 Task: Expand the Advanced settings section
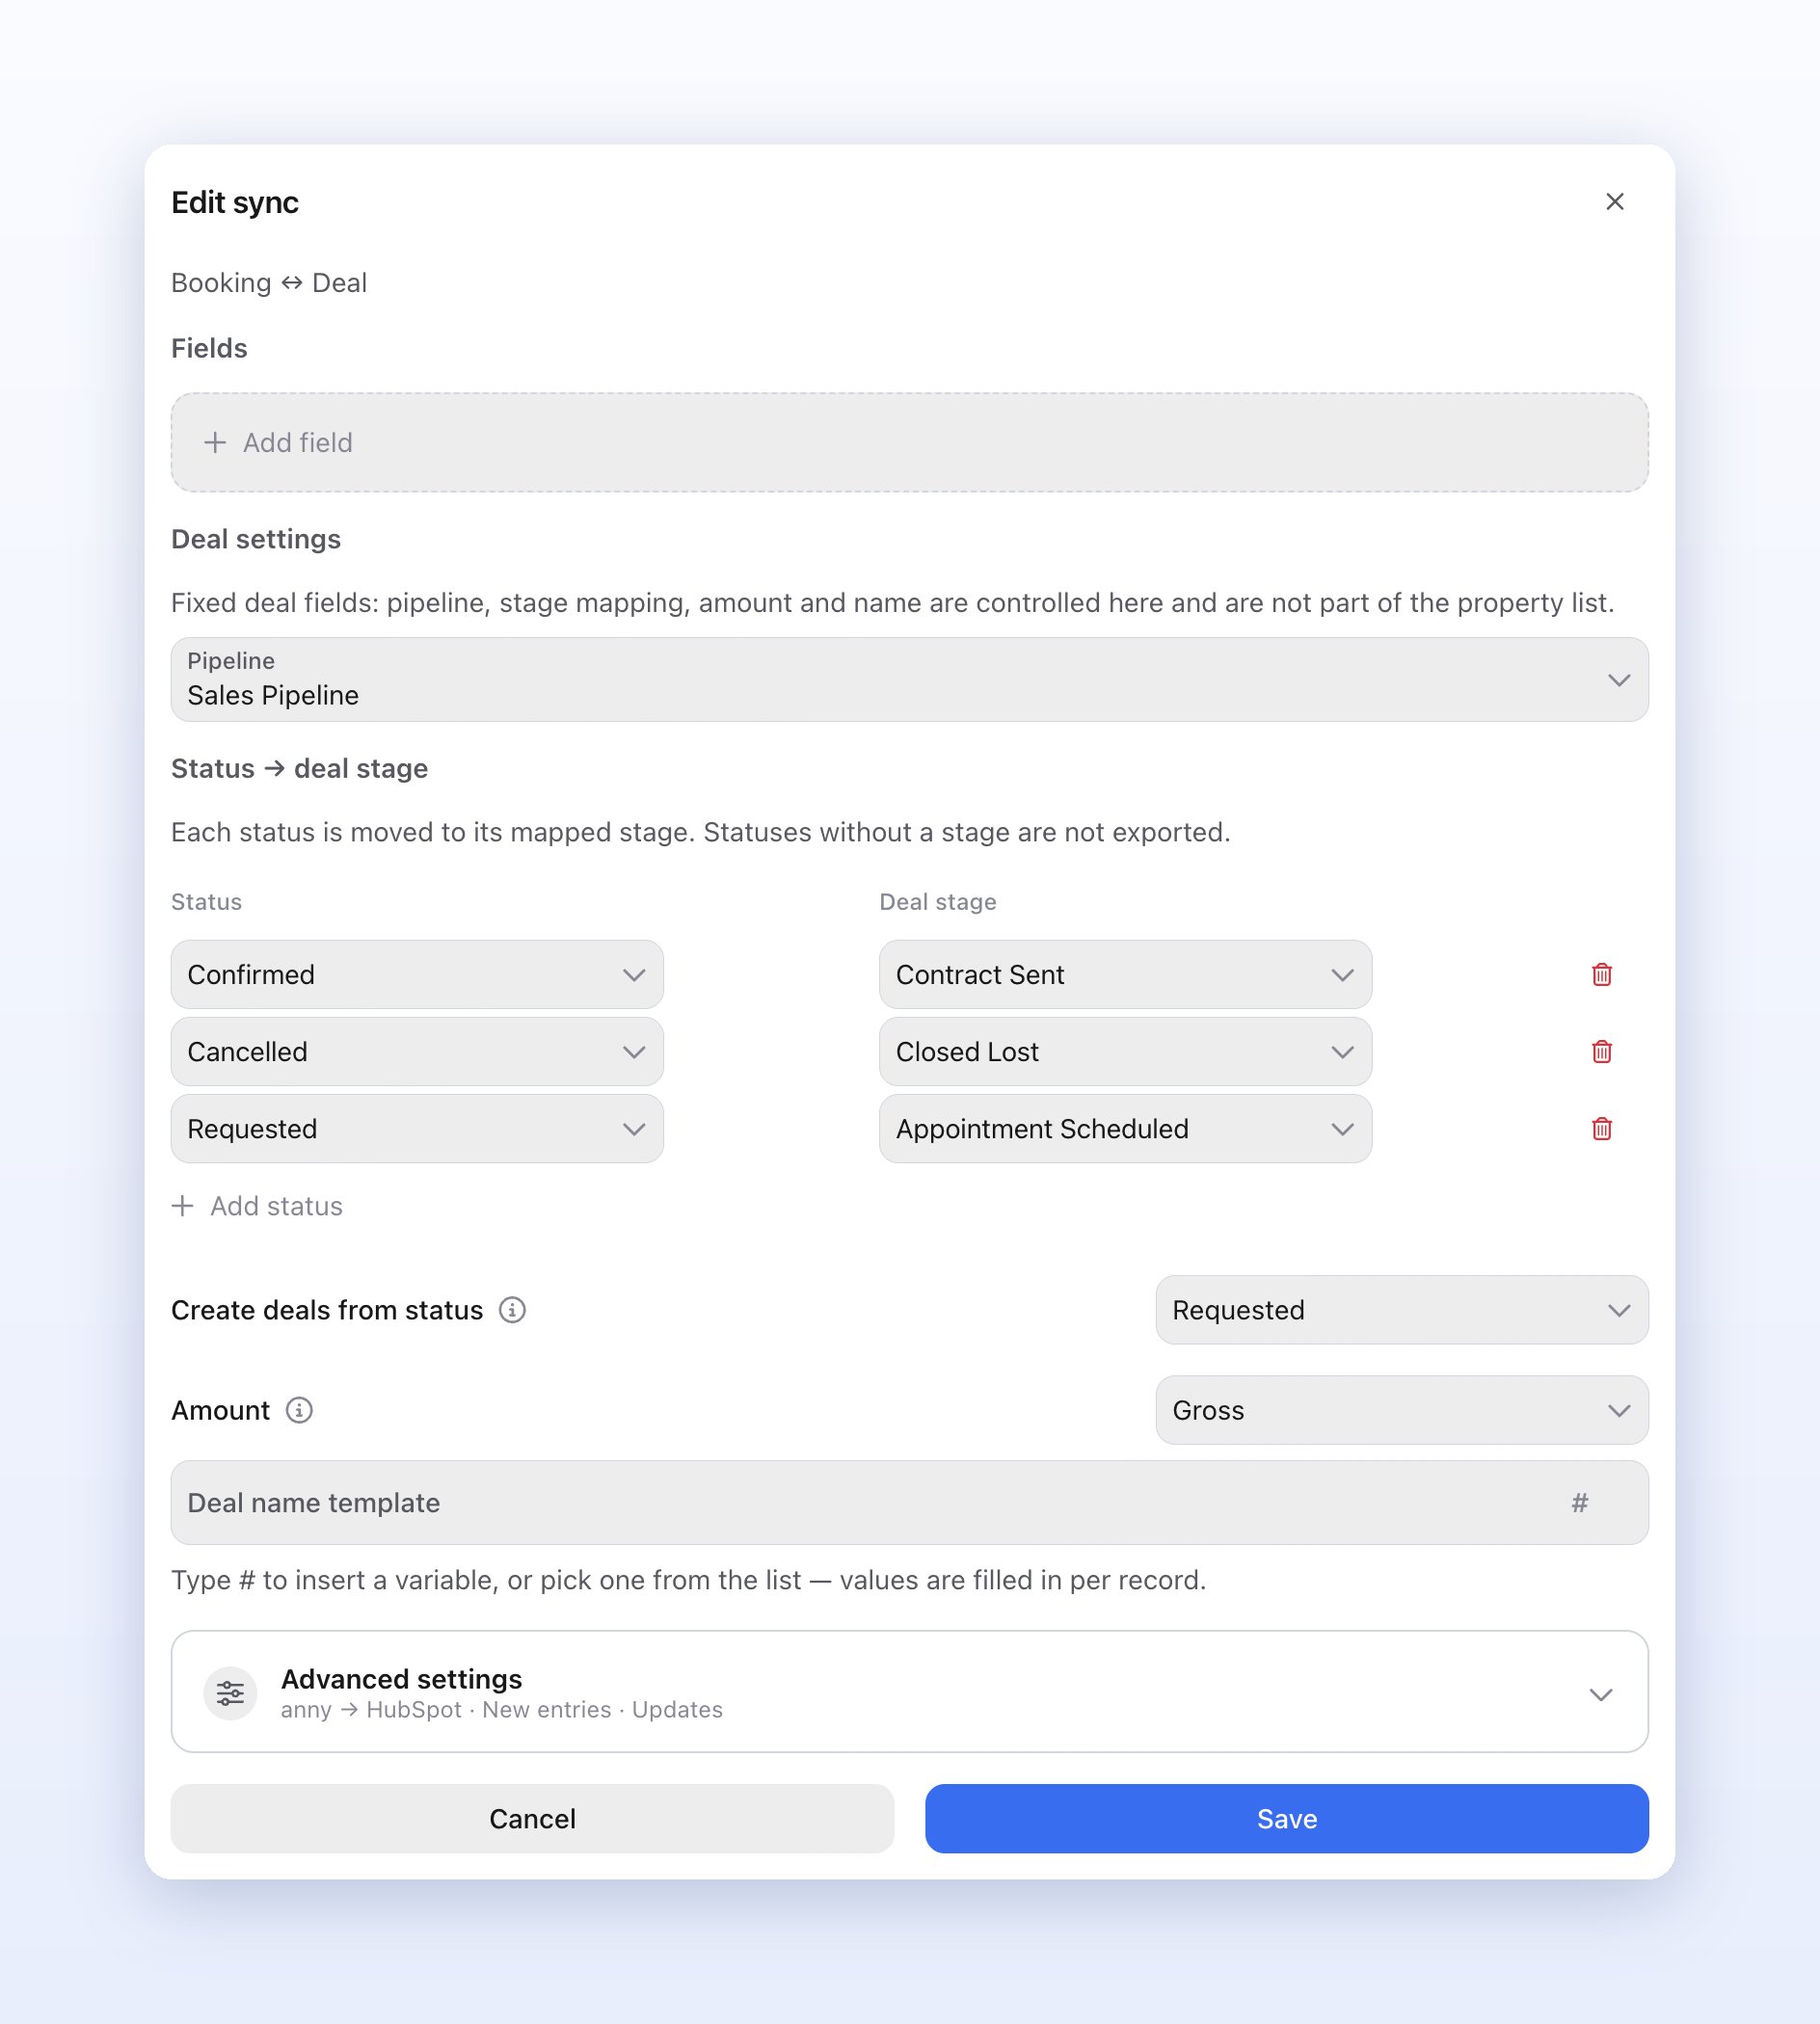909,1692
